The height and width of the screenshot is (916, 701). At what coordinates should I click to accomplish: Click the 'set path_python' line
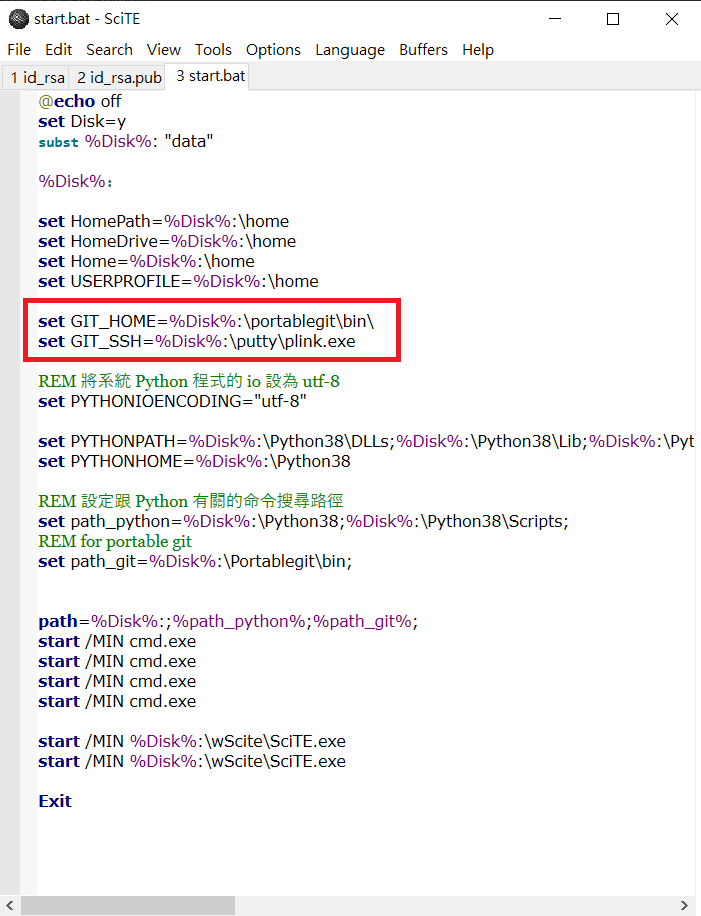303,521
